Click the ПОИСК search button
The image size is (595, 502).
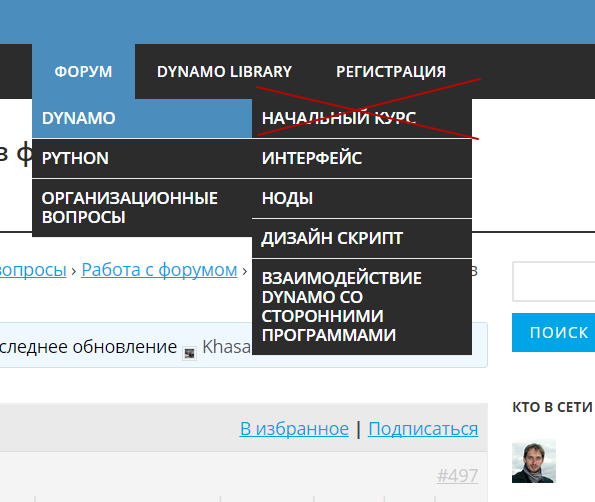[554, 332]
